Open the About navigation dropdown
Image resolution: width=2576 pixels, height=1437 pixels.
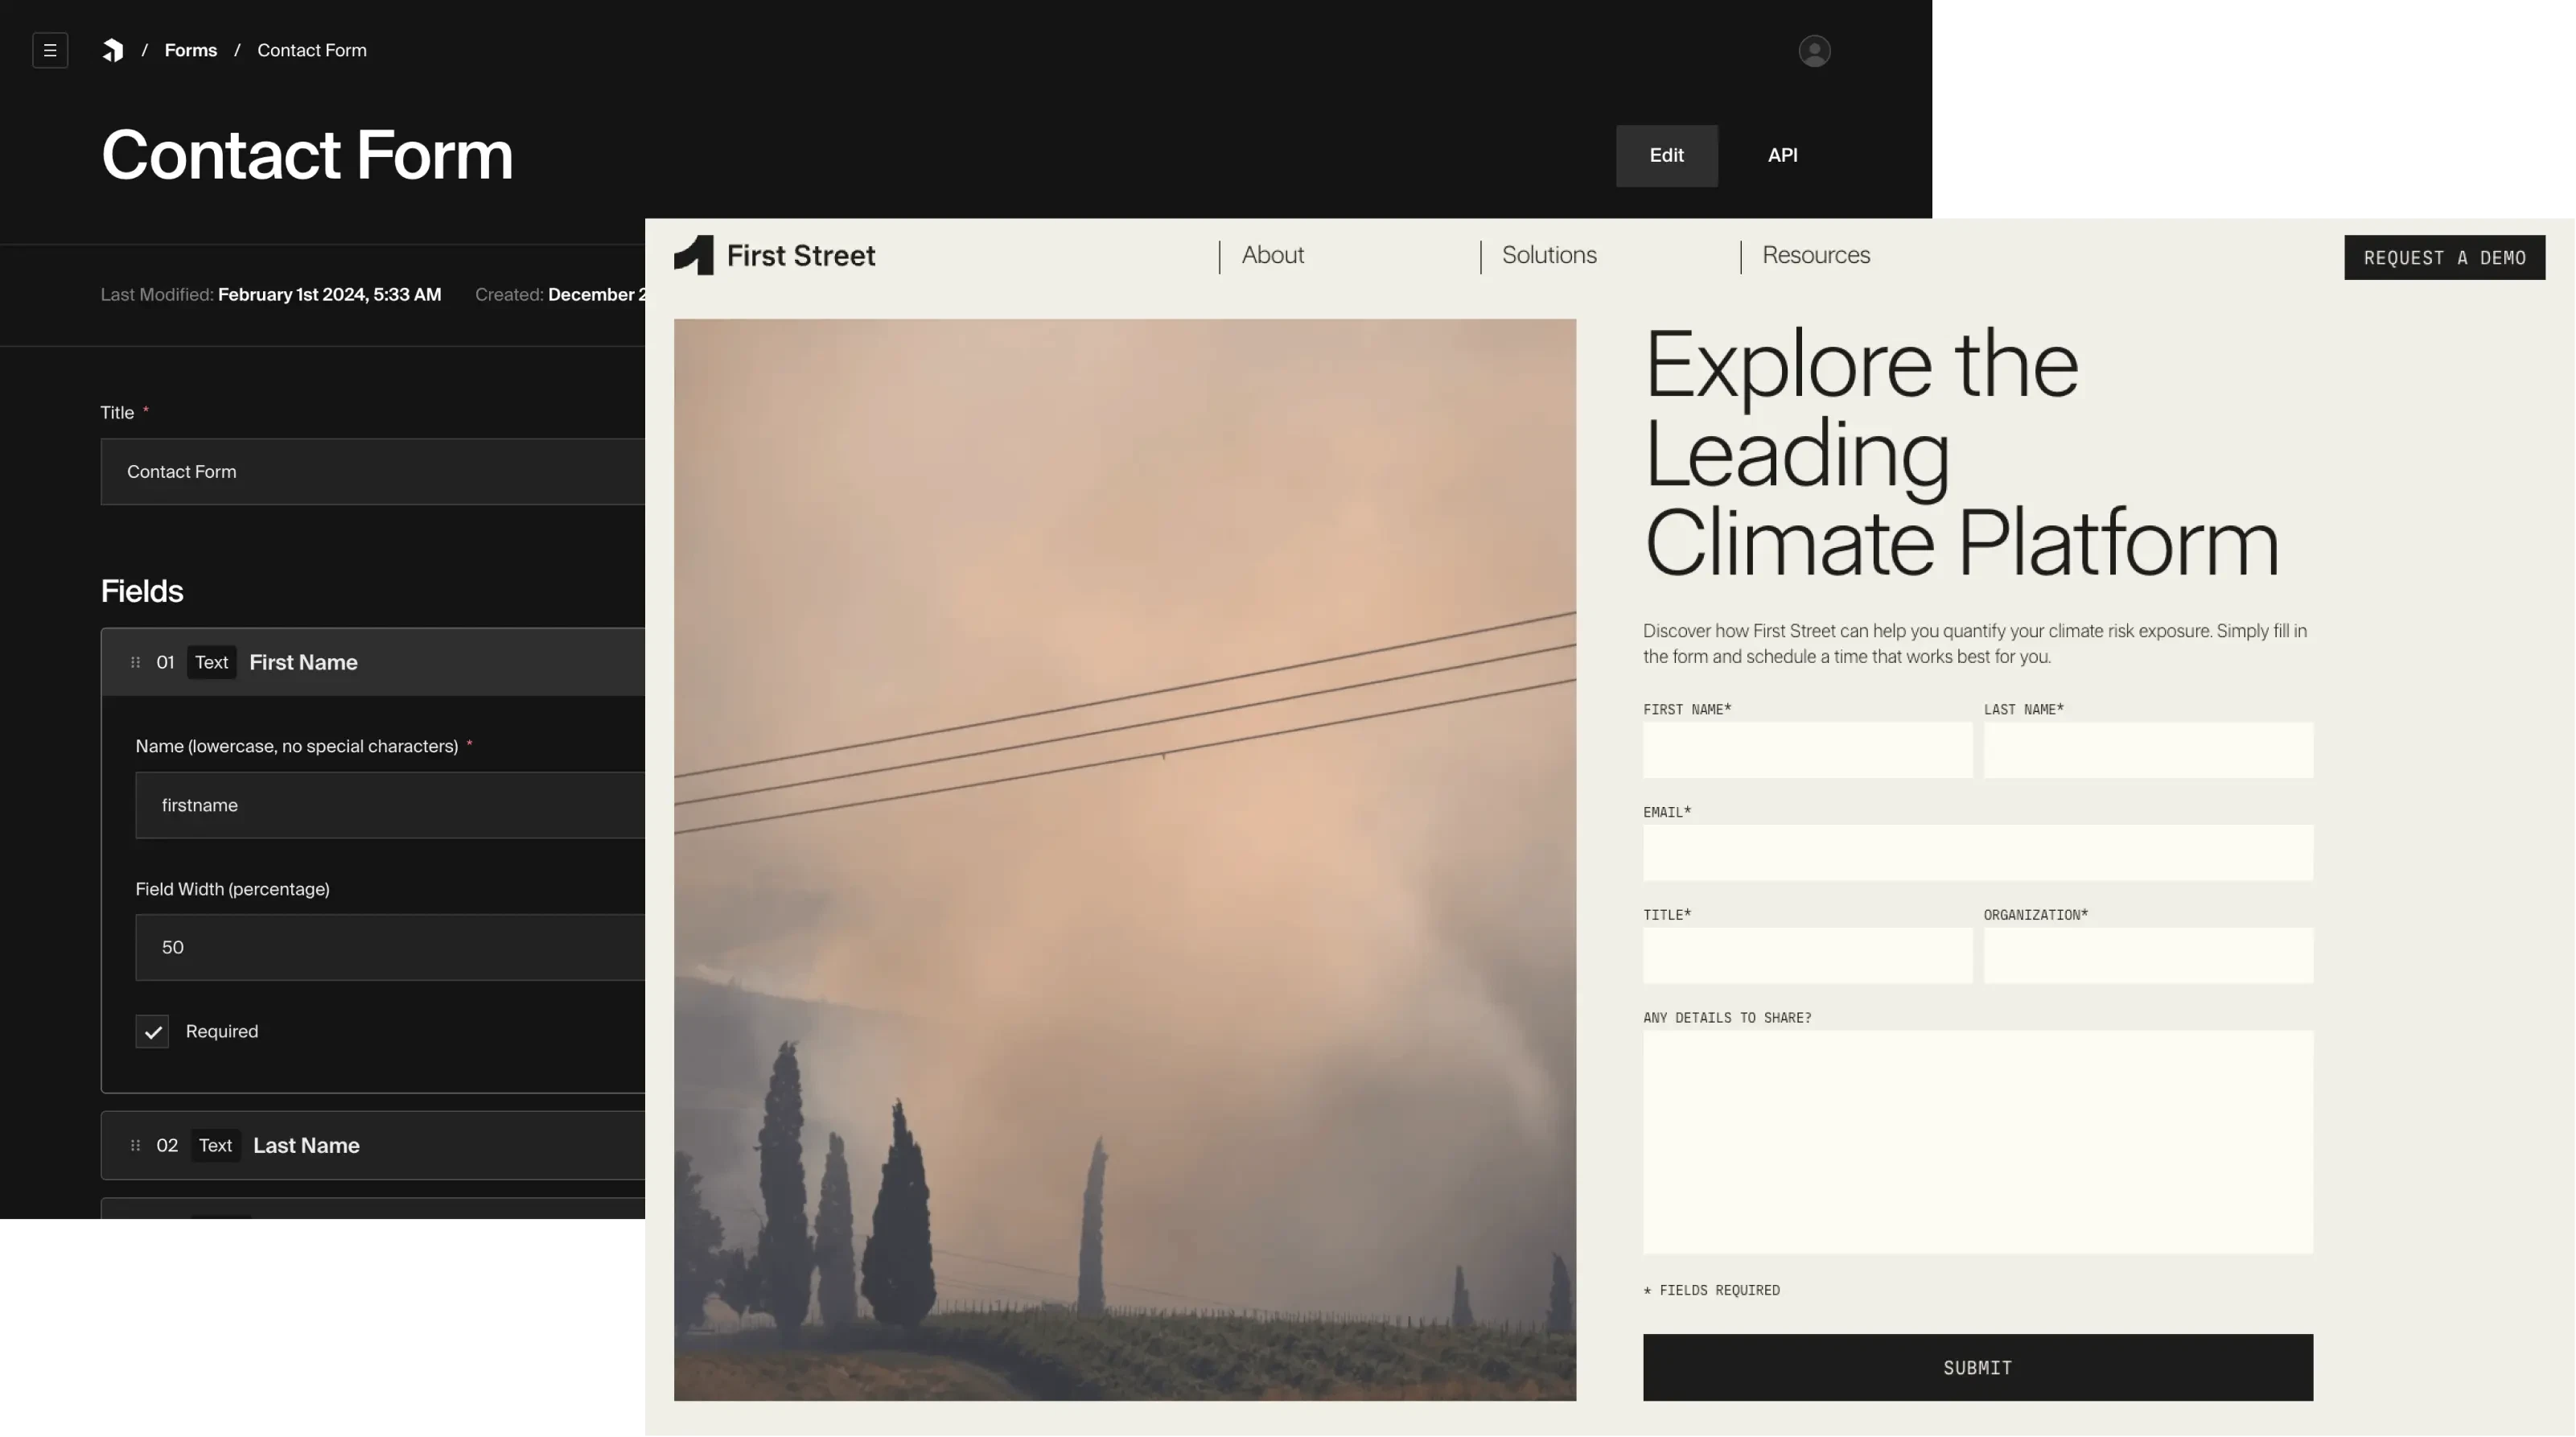[1269, 257]
